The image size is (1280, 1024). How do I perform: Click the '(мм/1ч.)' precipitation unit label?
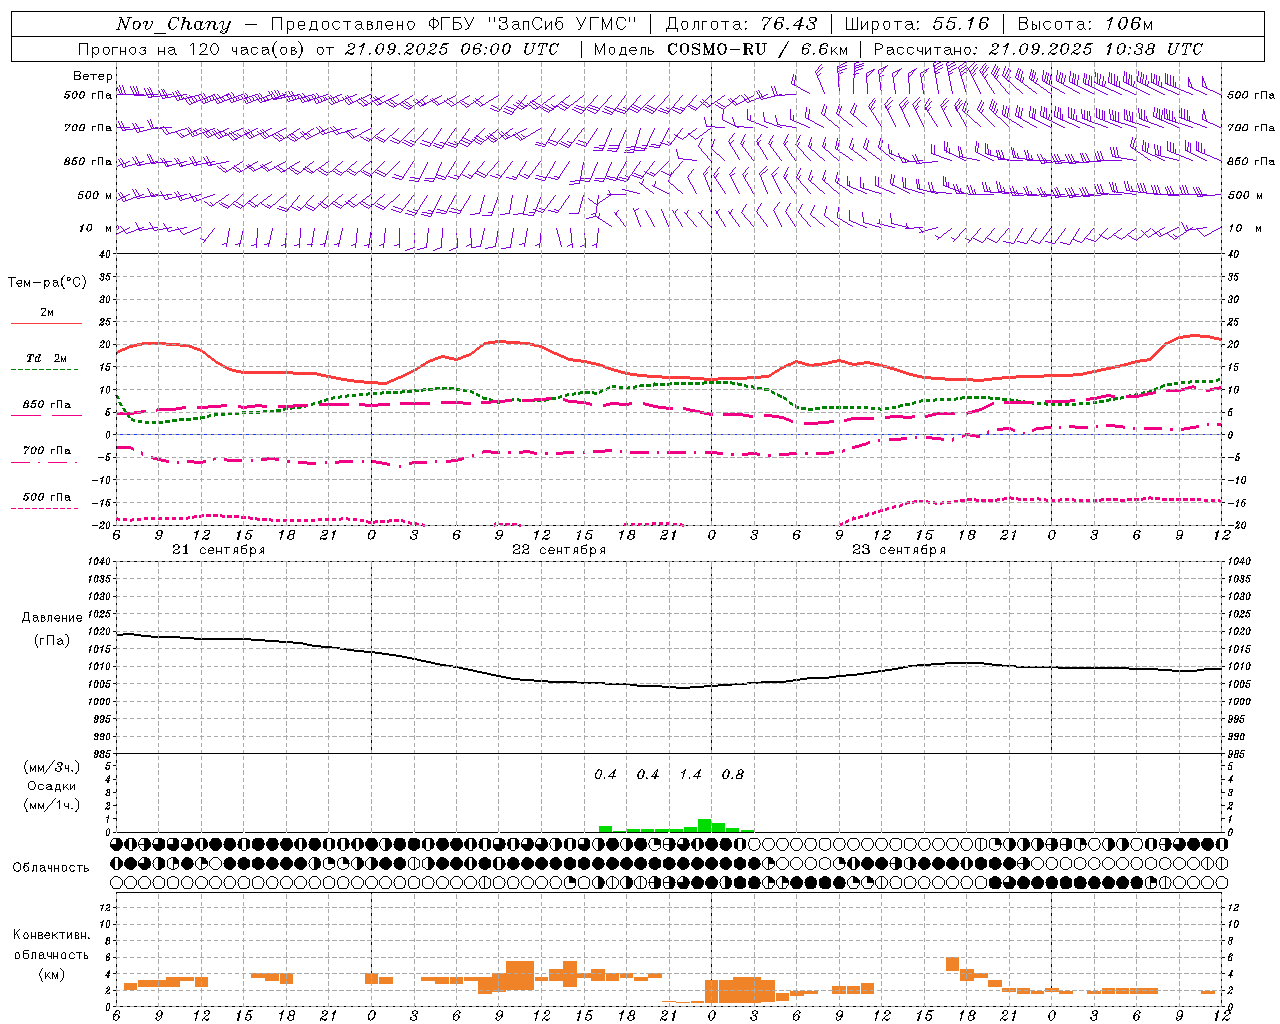(52, 805)
